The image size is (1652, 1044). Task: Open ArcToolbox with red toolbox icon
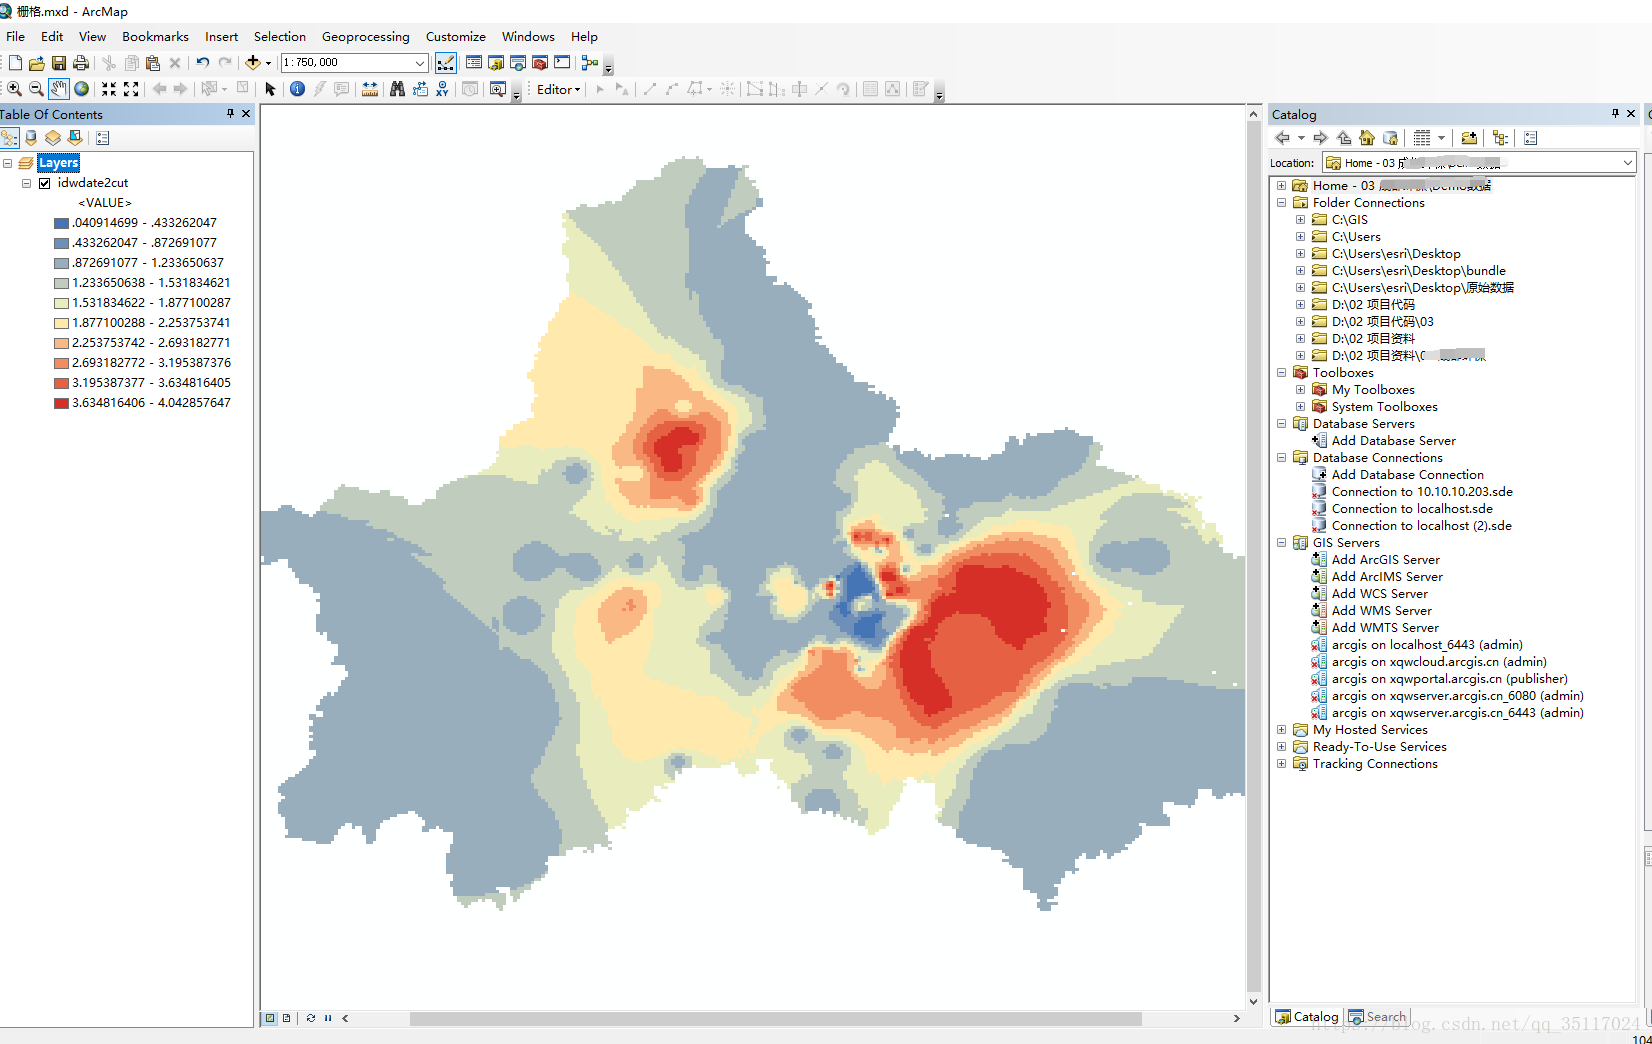(540, 62)
